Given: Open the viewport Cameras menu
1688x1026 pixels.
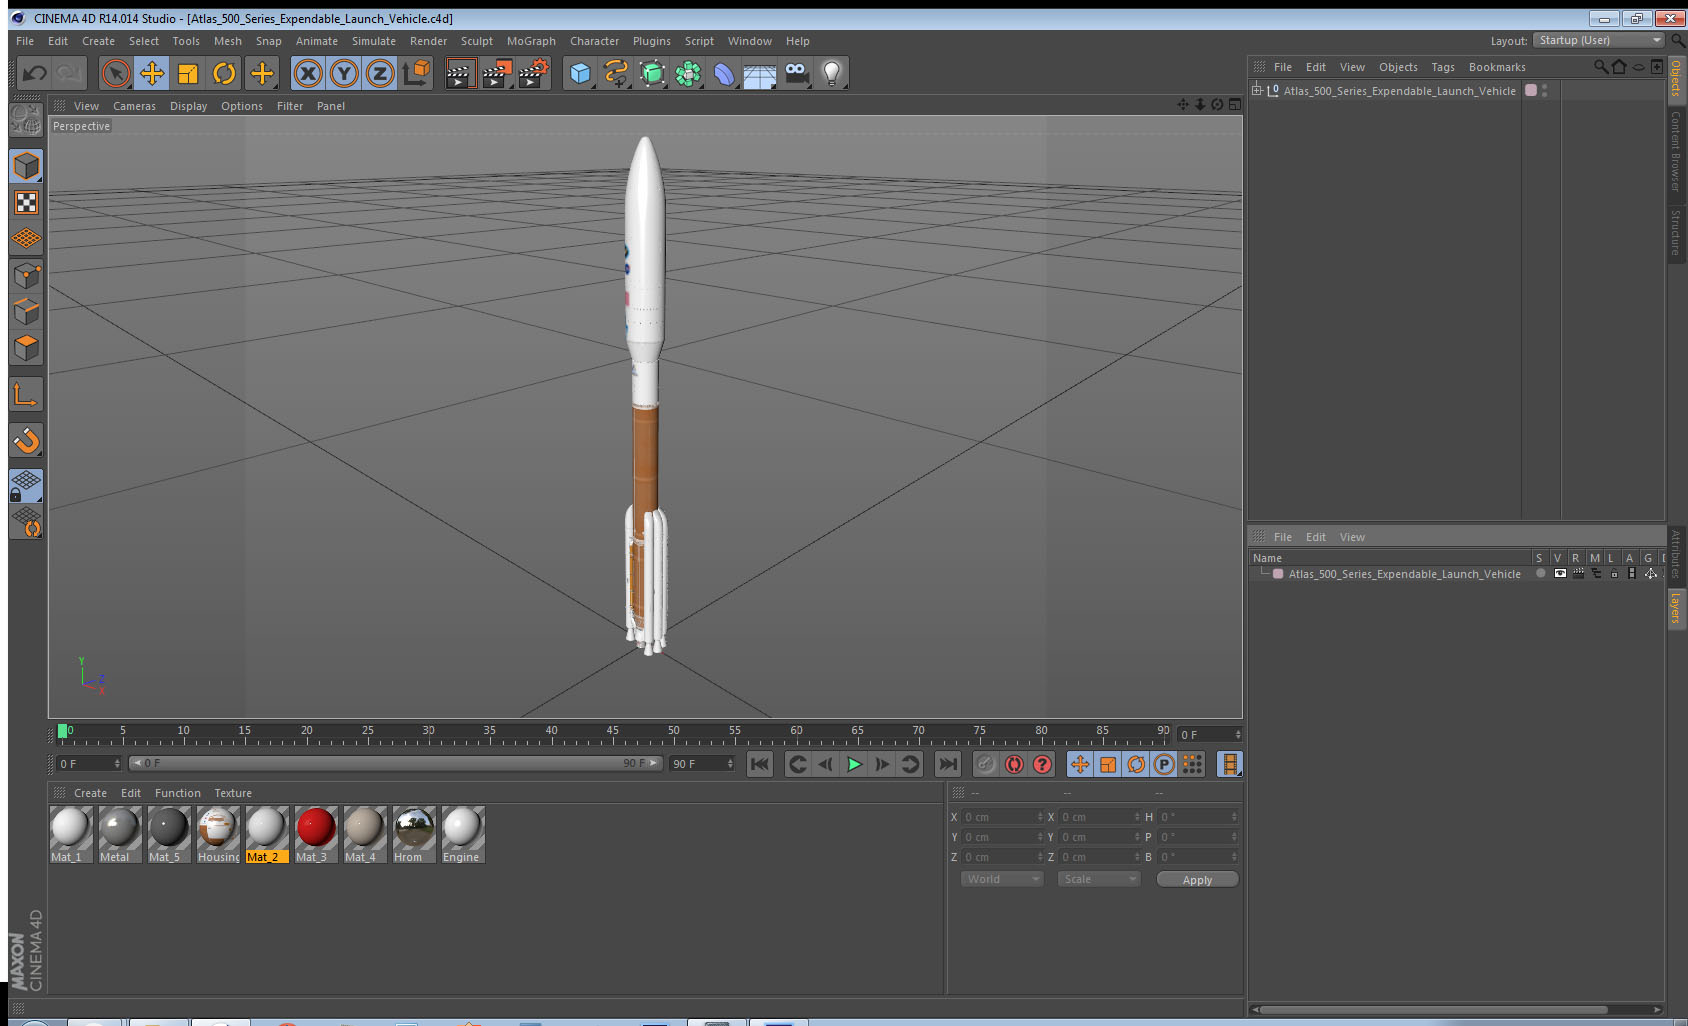Looking at the screenshot, I should [134, 106].
